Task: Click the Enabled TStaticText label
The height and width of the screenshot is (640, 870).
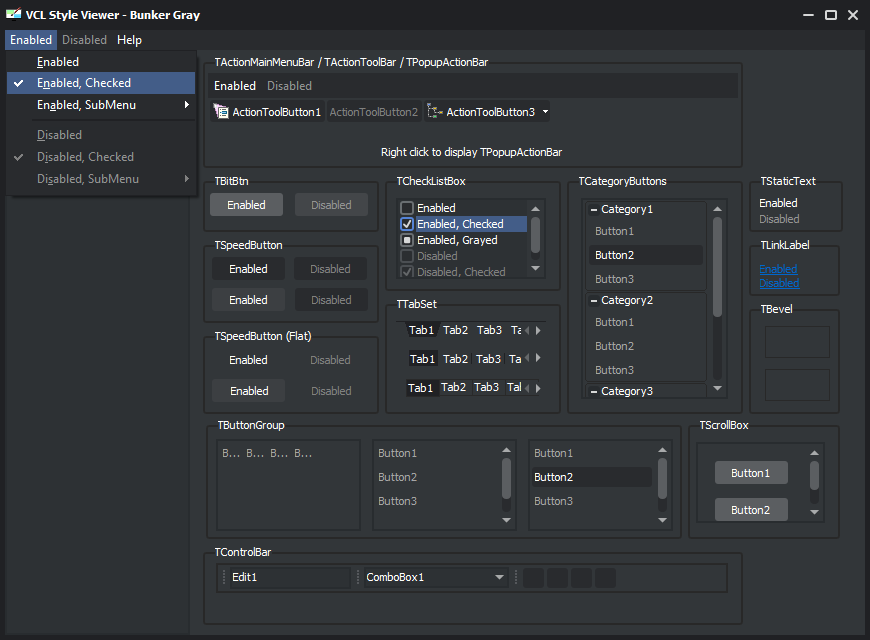Action: pos(778,203)
